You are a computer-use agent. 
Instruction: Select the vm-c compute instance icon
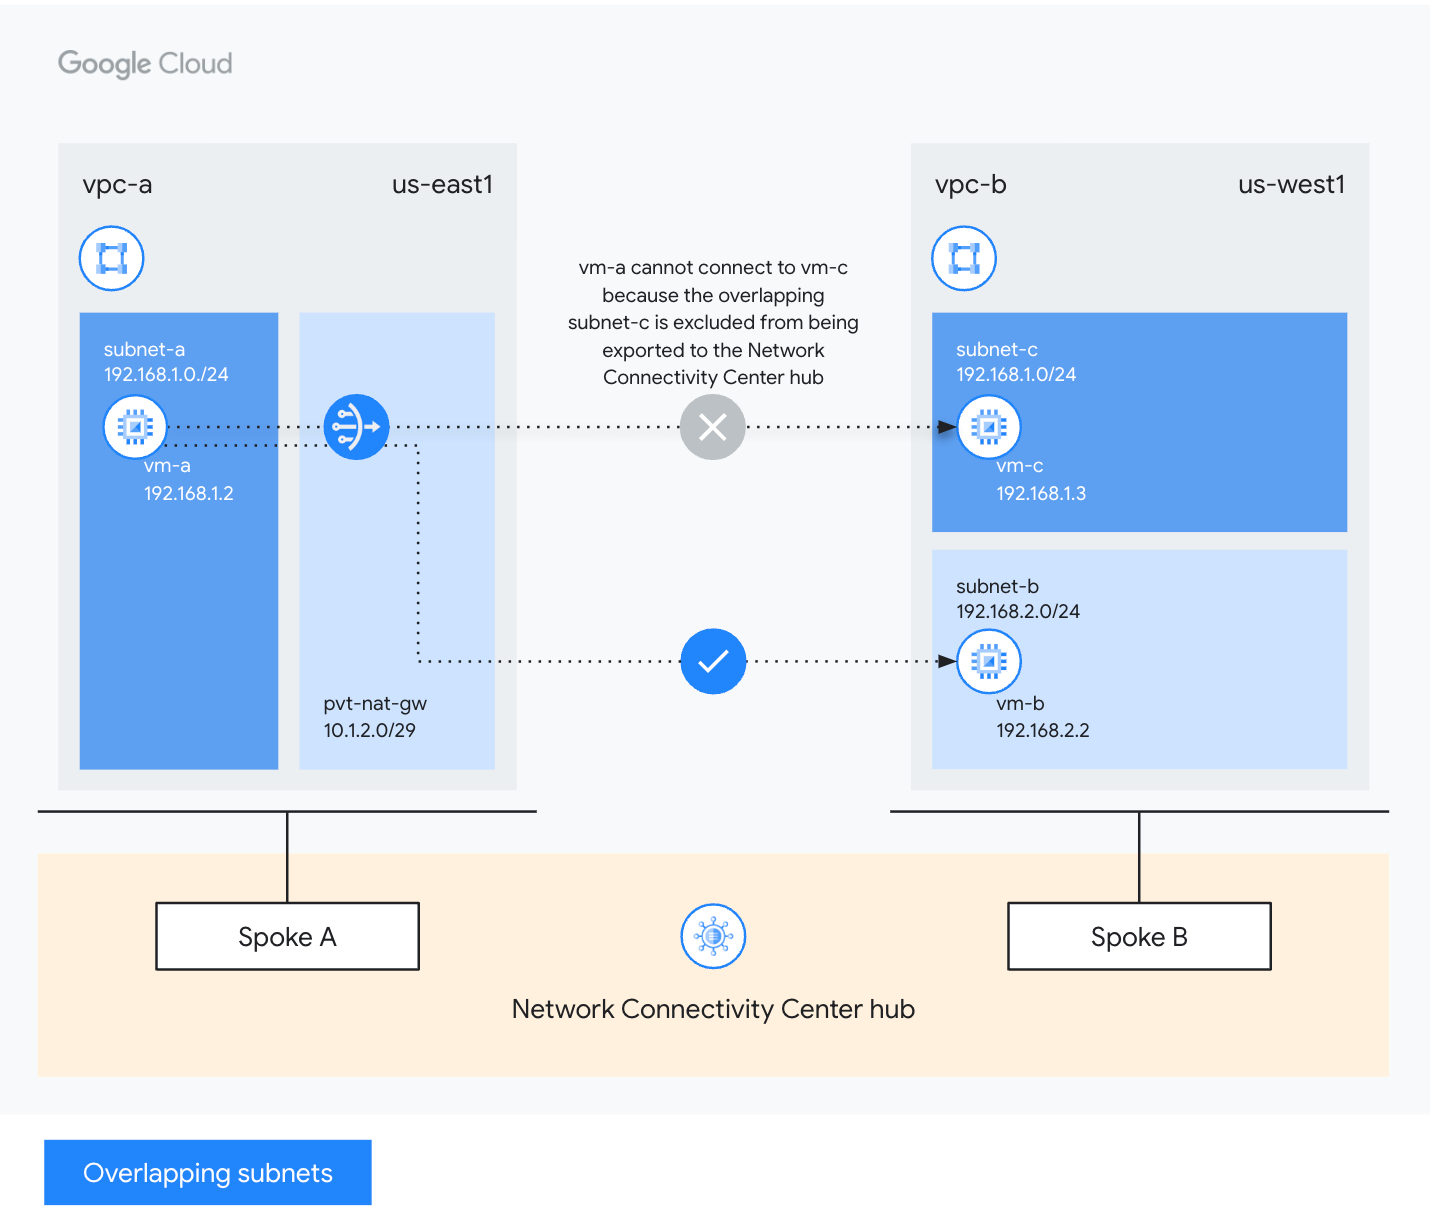coord(988,427)
